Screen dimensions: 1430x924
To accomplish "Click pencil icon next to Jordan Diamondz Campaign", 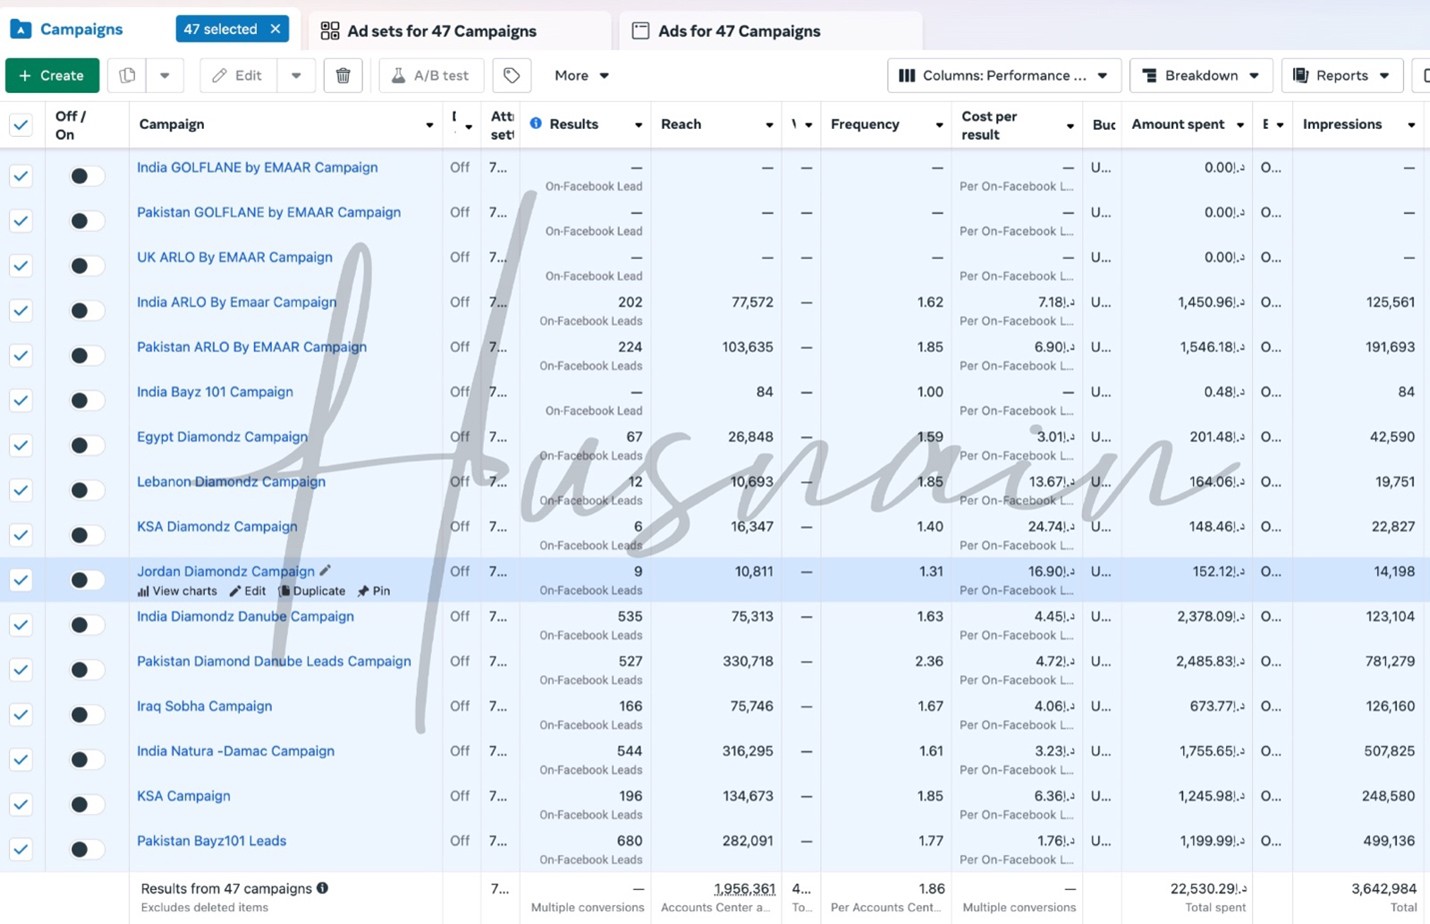I will click(x=325, y=571).
